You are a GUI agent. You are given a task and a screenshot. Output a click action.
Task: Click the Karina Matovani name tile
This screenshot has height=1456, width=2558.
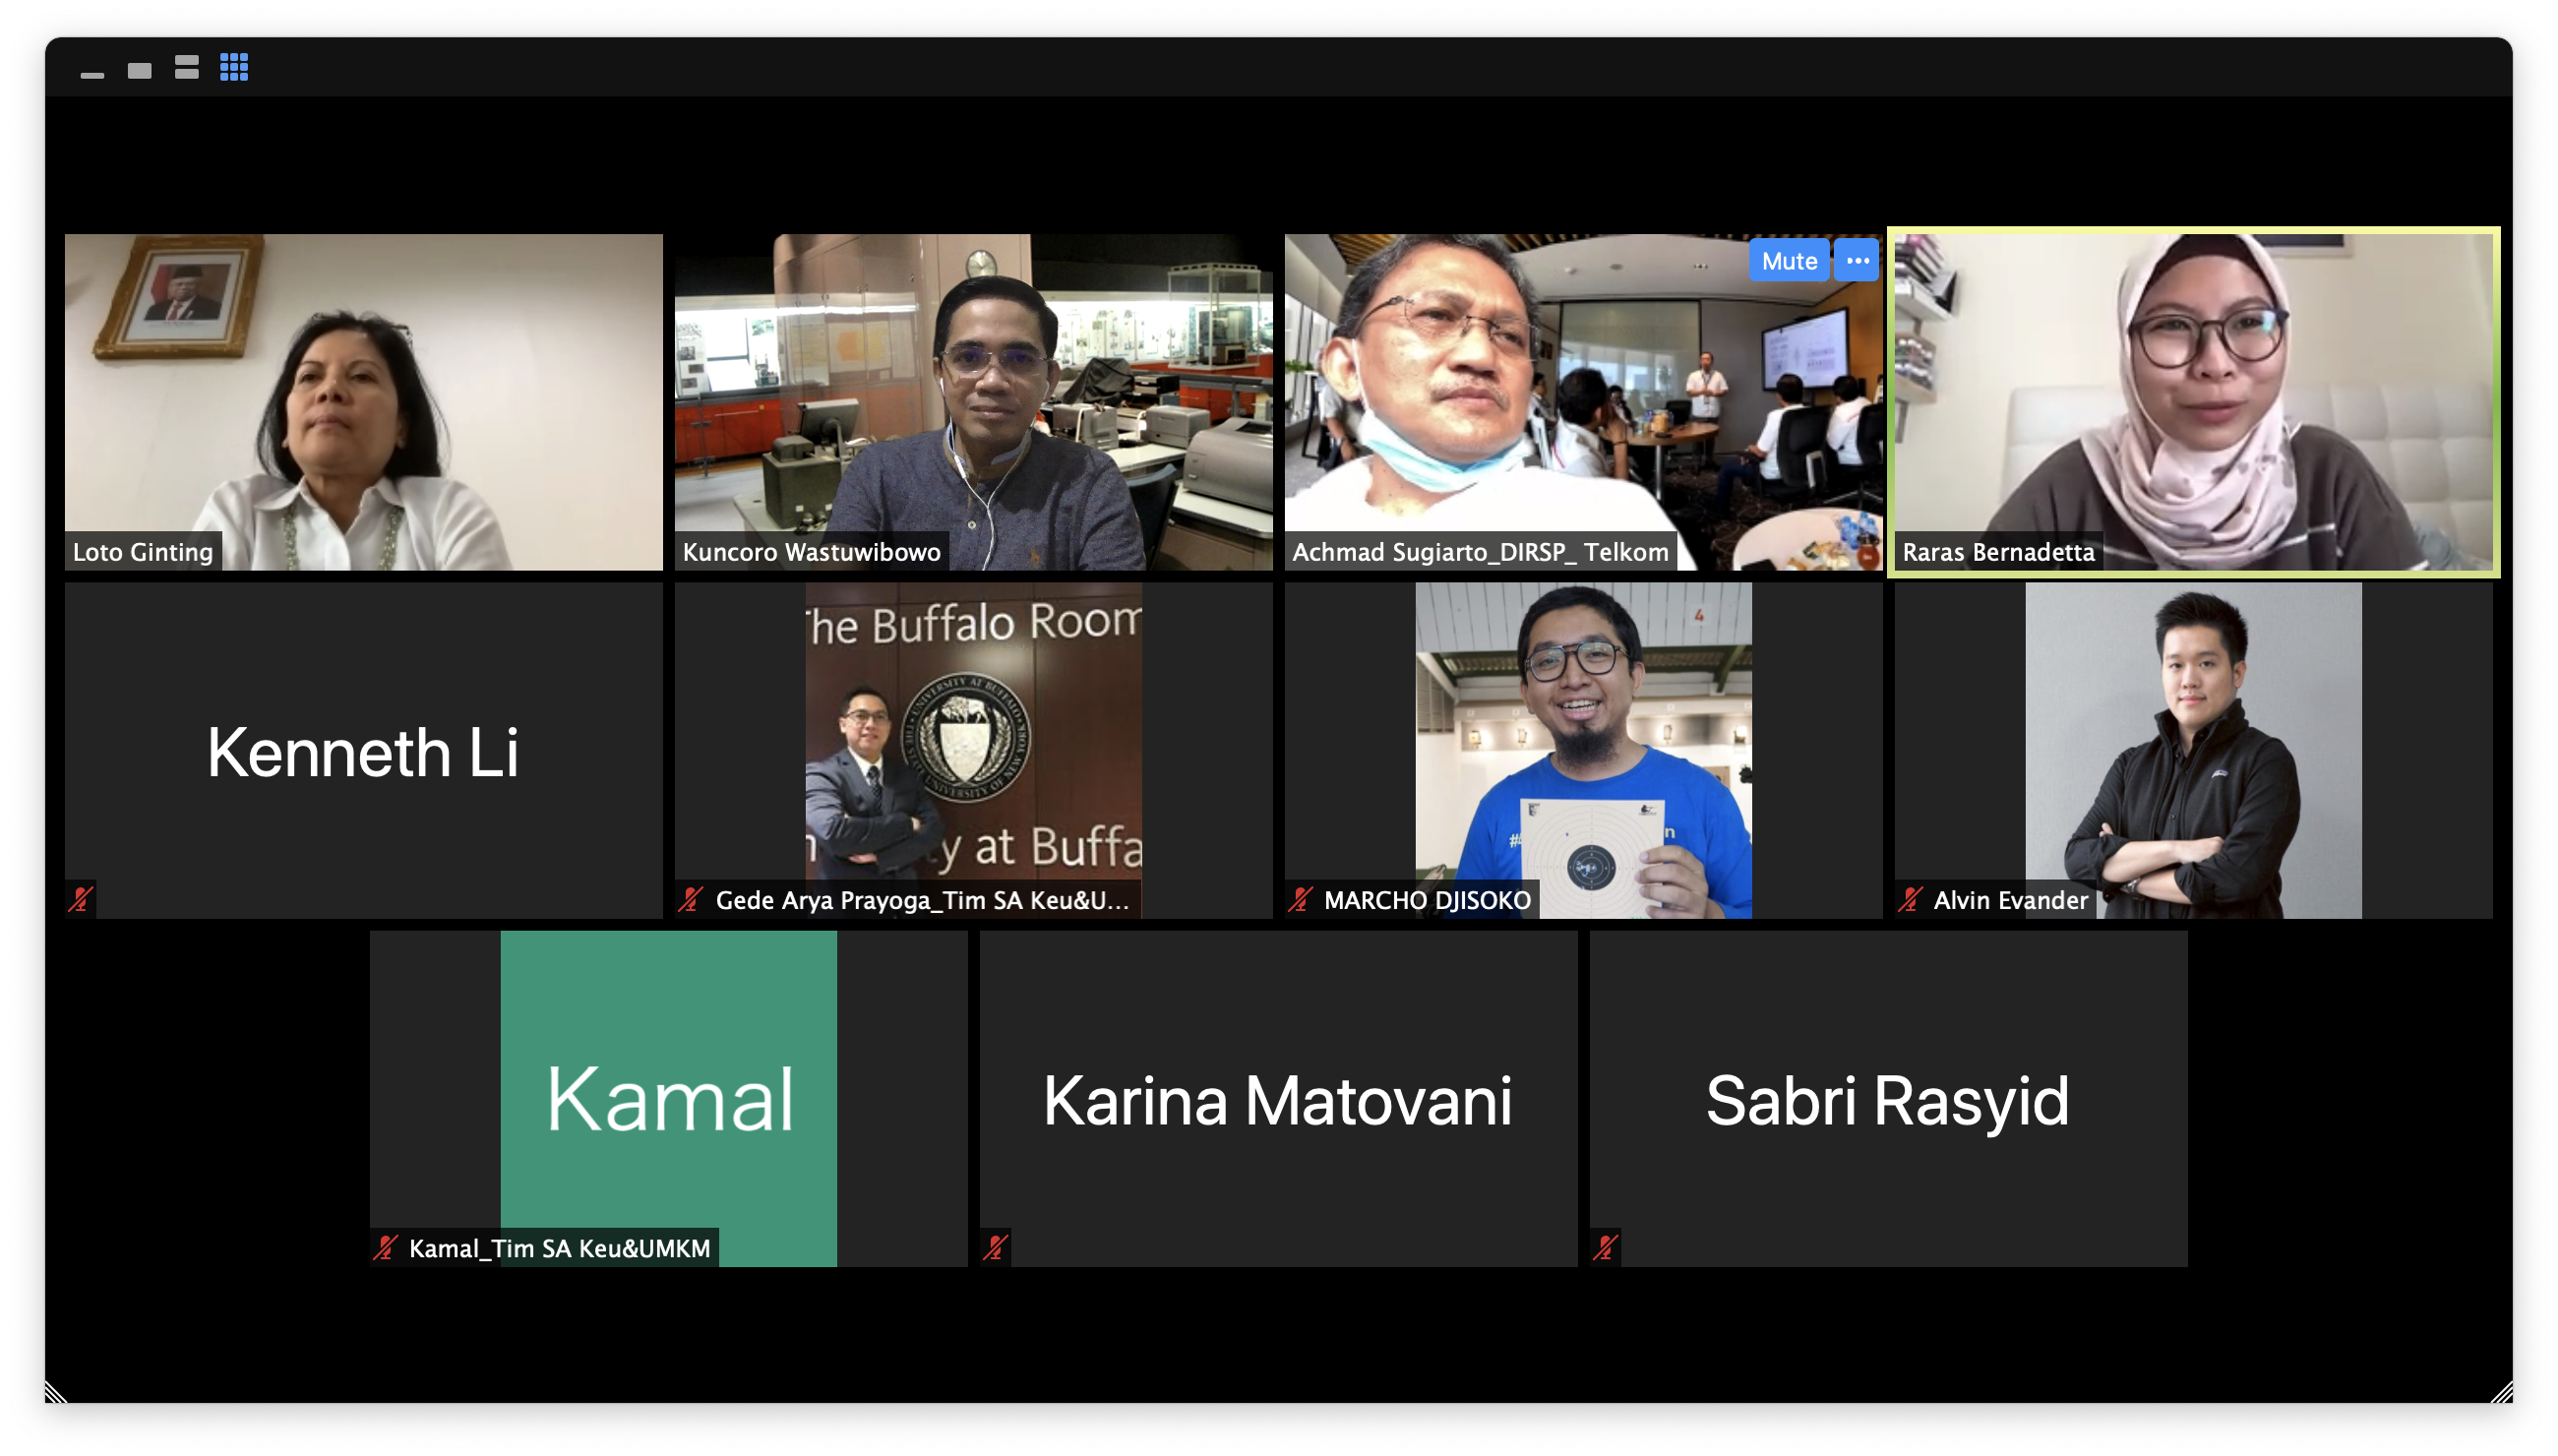1278,1098
